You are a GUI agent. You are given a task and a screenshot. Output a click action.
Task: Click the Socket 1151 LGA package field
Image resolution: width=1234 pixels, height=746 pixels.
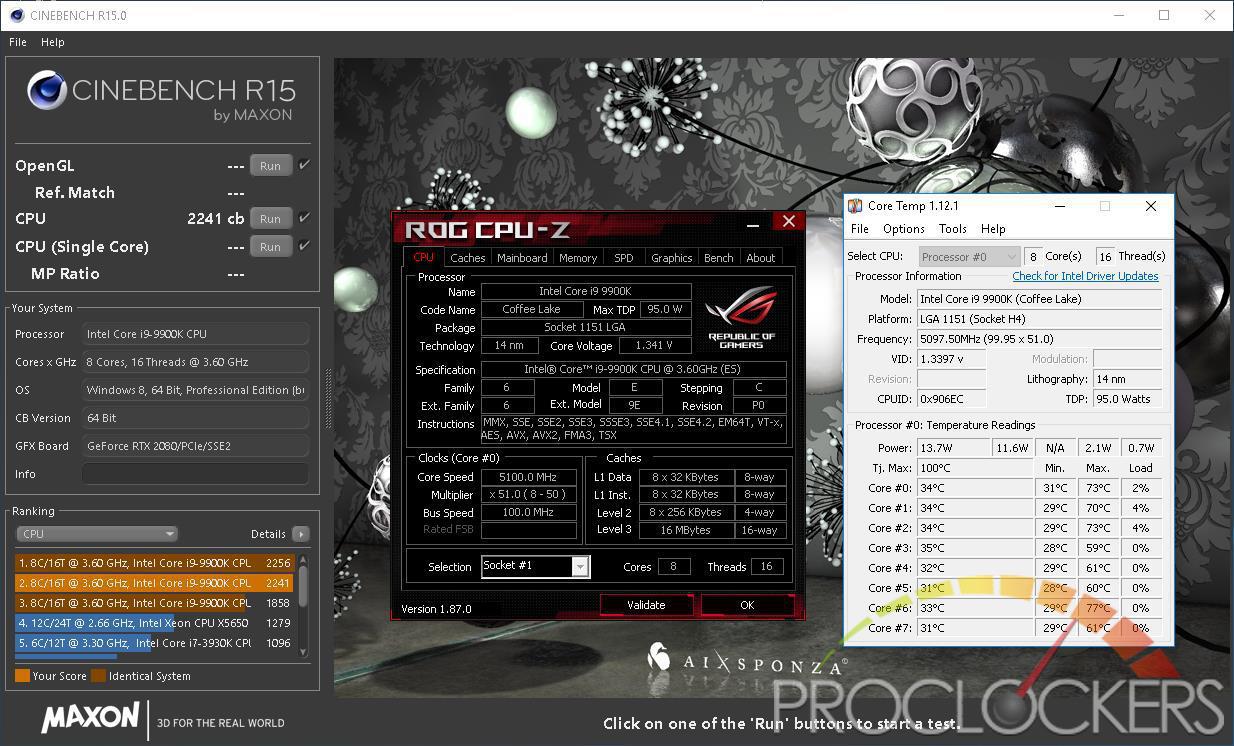[586, 328]
